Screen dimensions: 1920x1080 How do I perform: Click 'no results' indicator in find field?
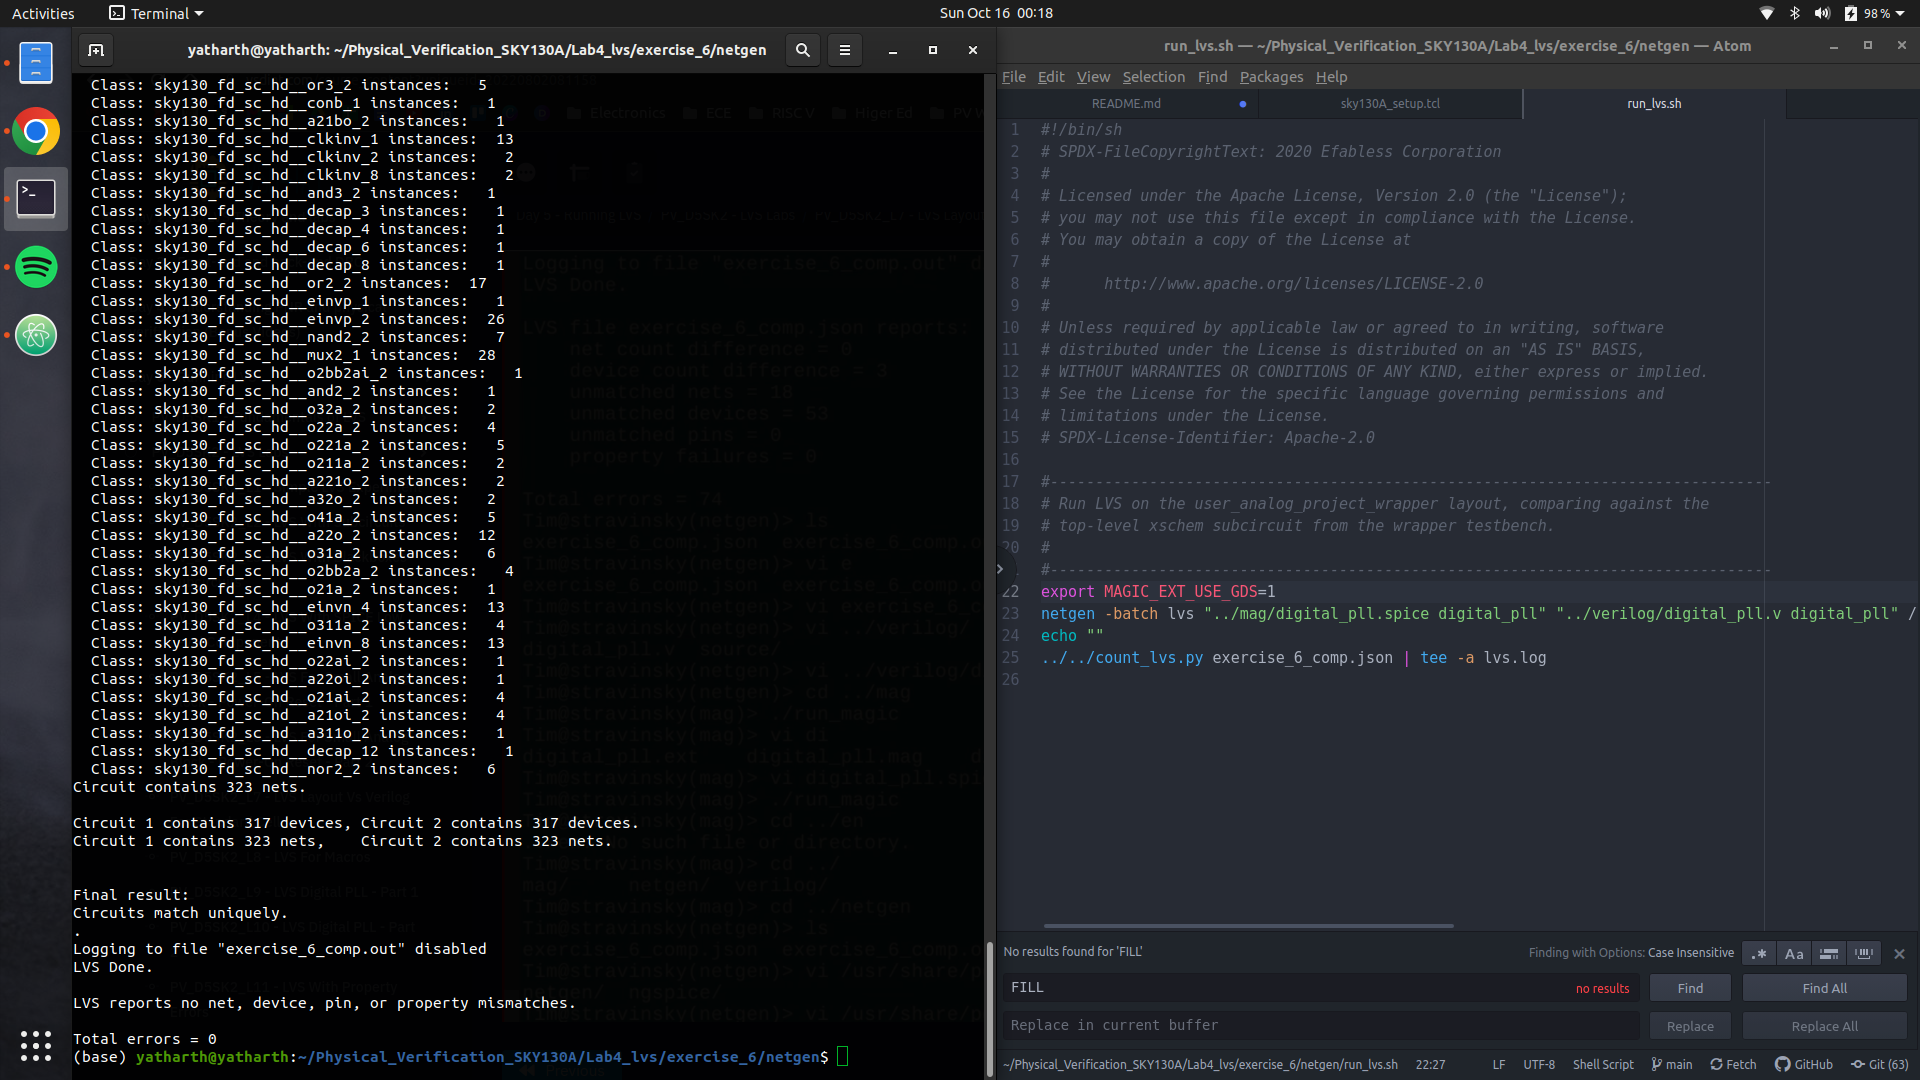click(1602, 989)
